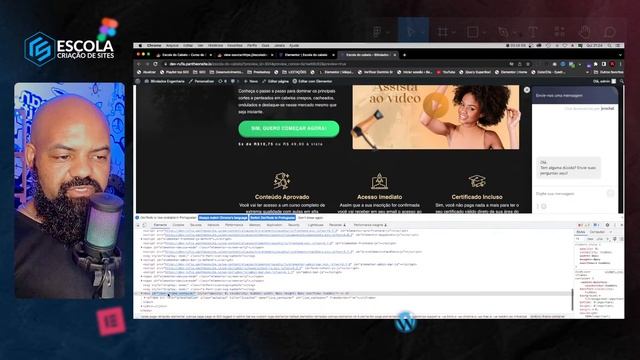
Task: Select the active Escola do cabelo Blindados tab
Action: pos(368,55)
